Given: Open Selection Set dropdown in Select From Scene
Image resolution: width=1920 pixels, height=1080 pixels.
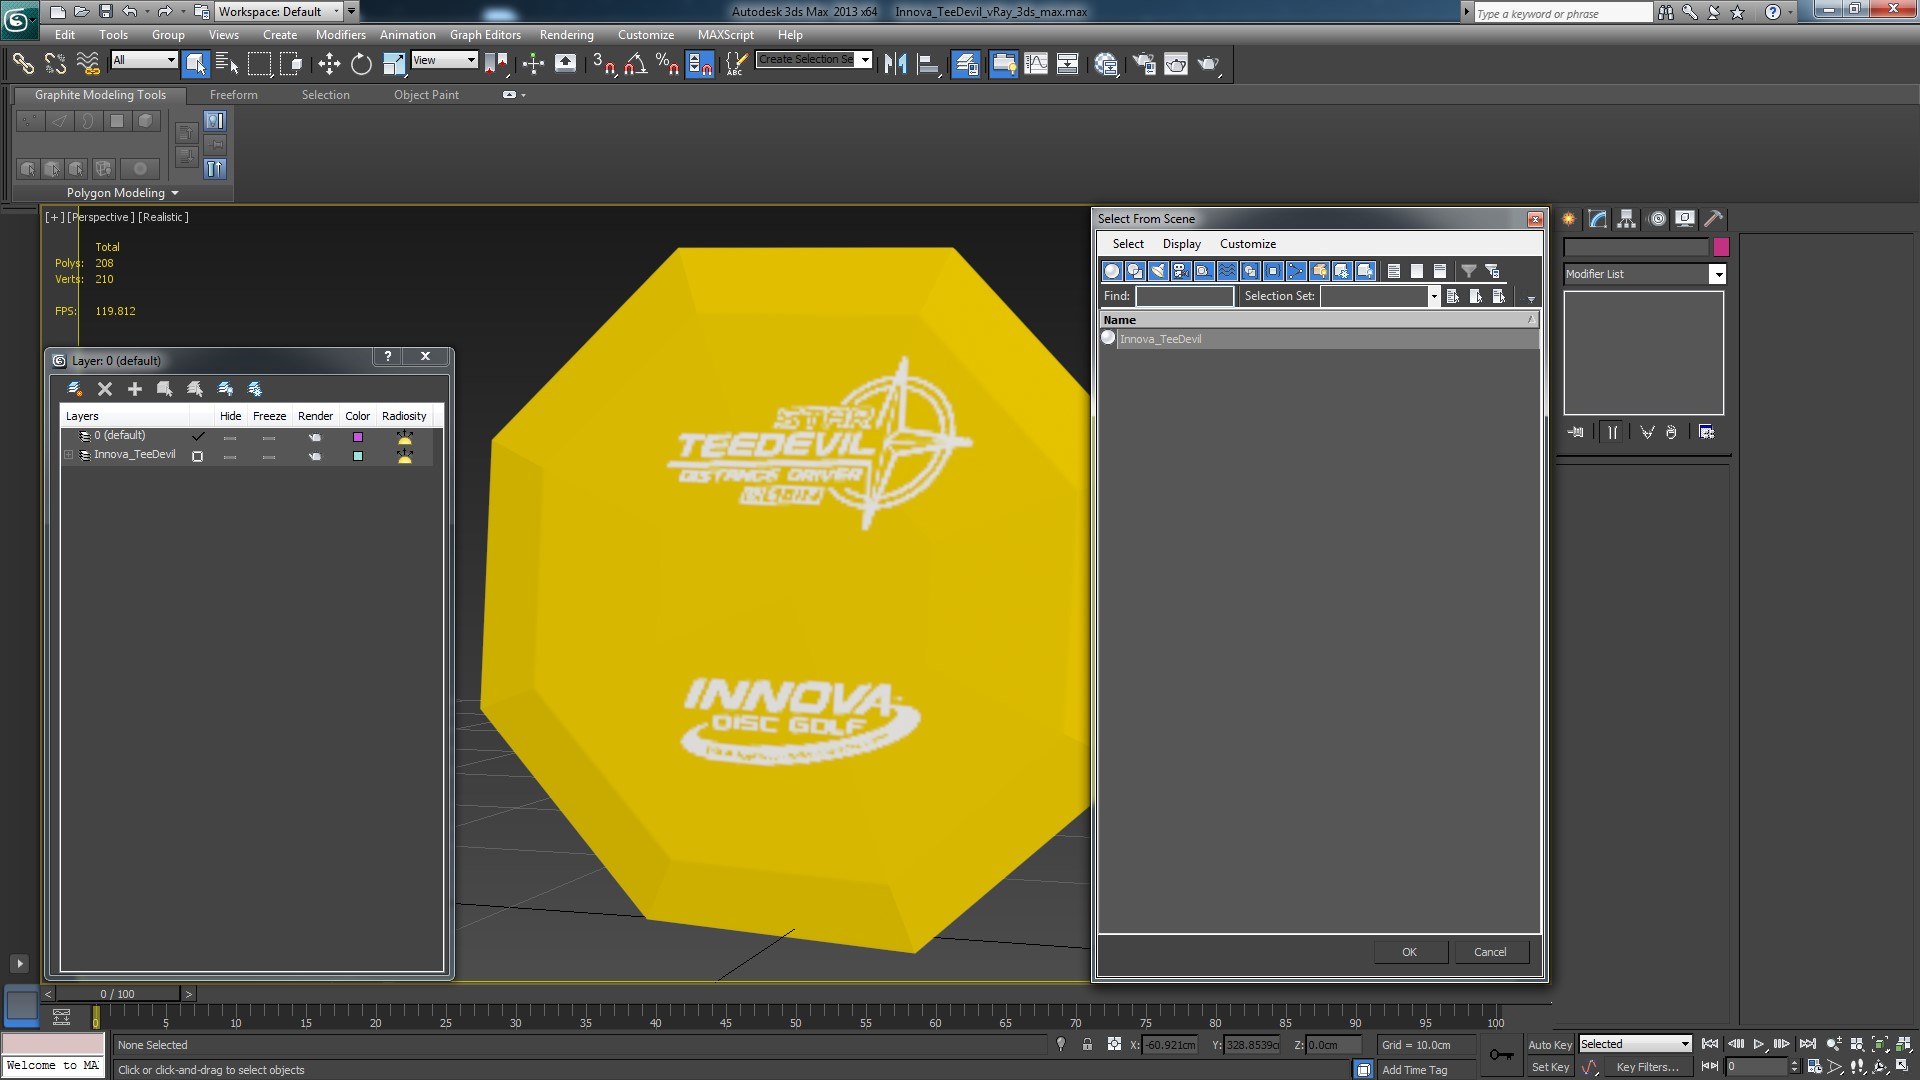Looking at the screenshot, I should pos(1433,296).
